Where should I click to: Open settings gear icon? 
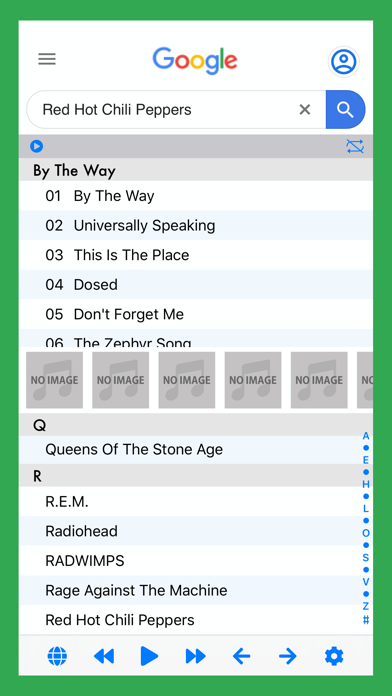point(334,656)
